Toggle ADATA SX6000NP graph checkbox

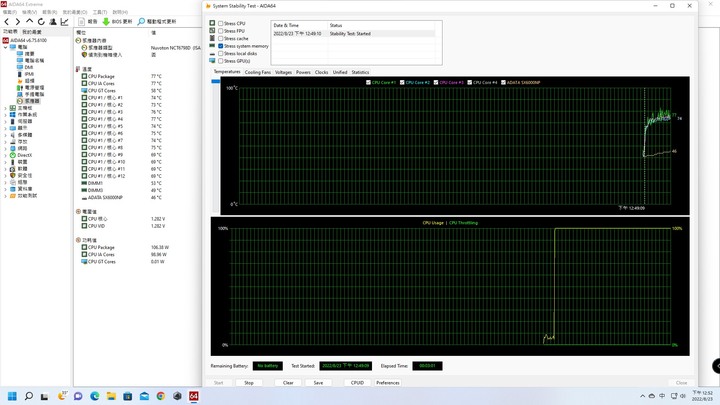click(503, 83)
